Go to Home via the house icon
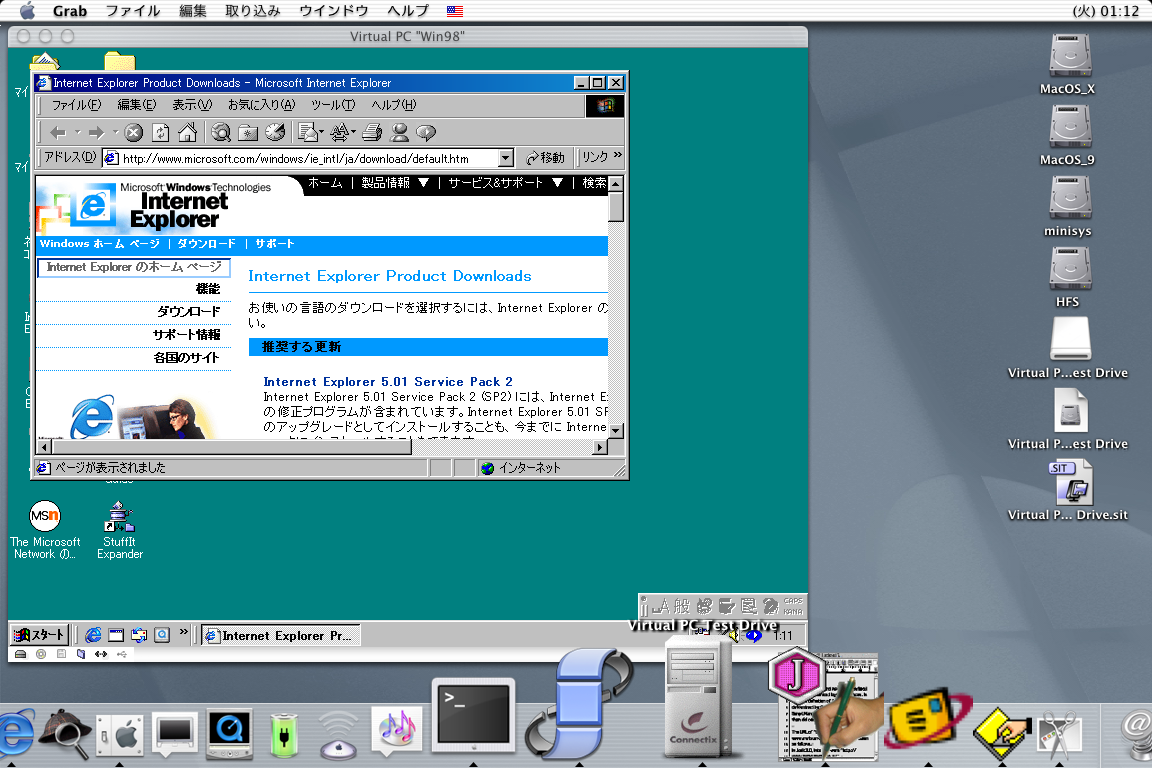Viewport: 1152px width, 768px height. coord(186,132)
